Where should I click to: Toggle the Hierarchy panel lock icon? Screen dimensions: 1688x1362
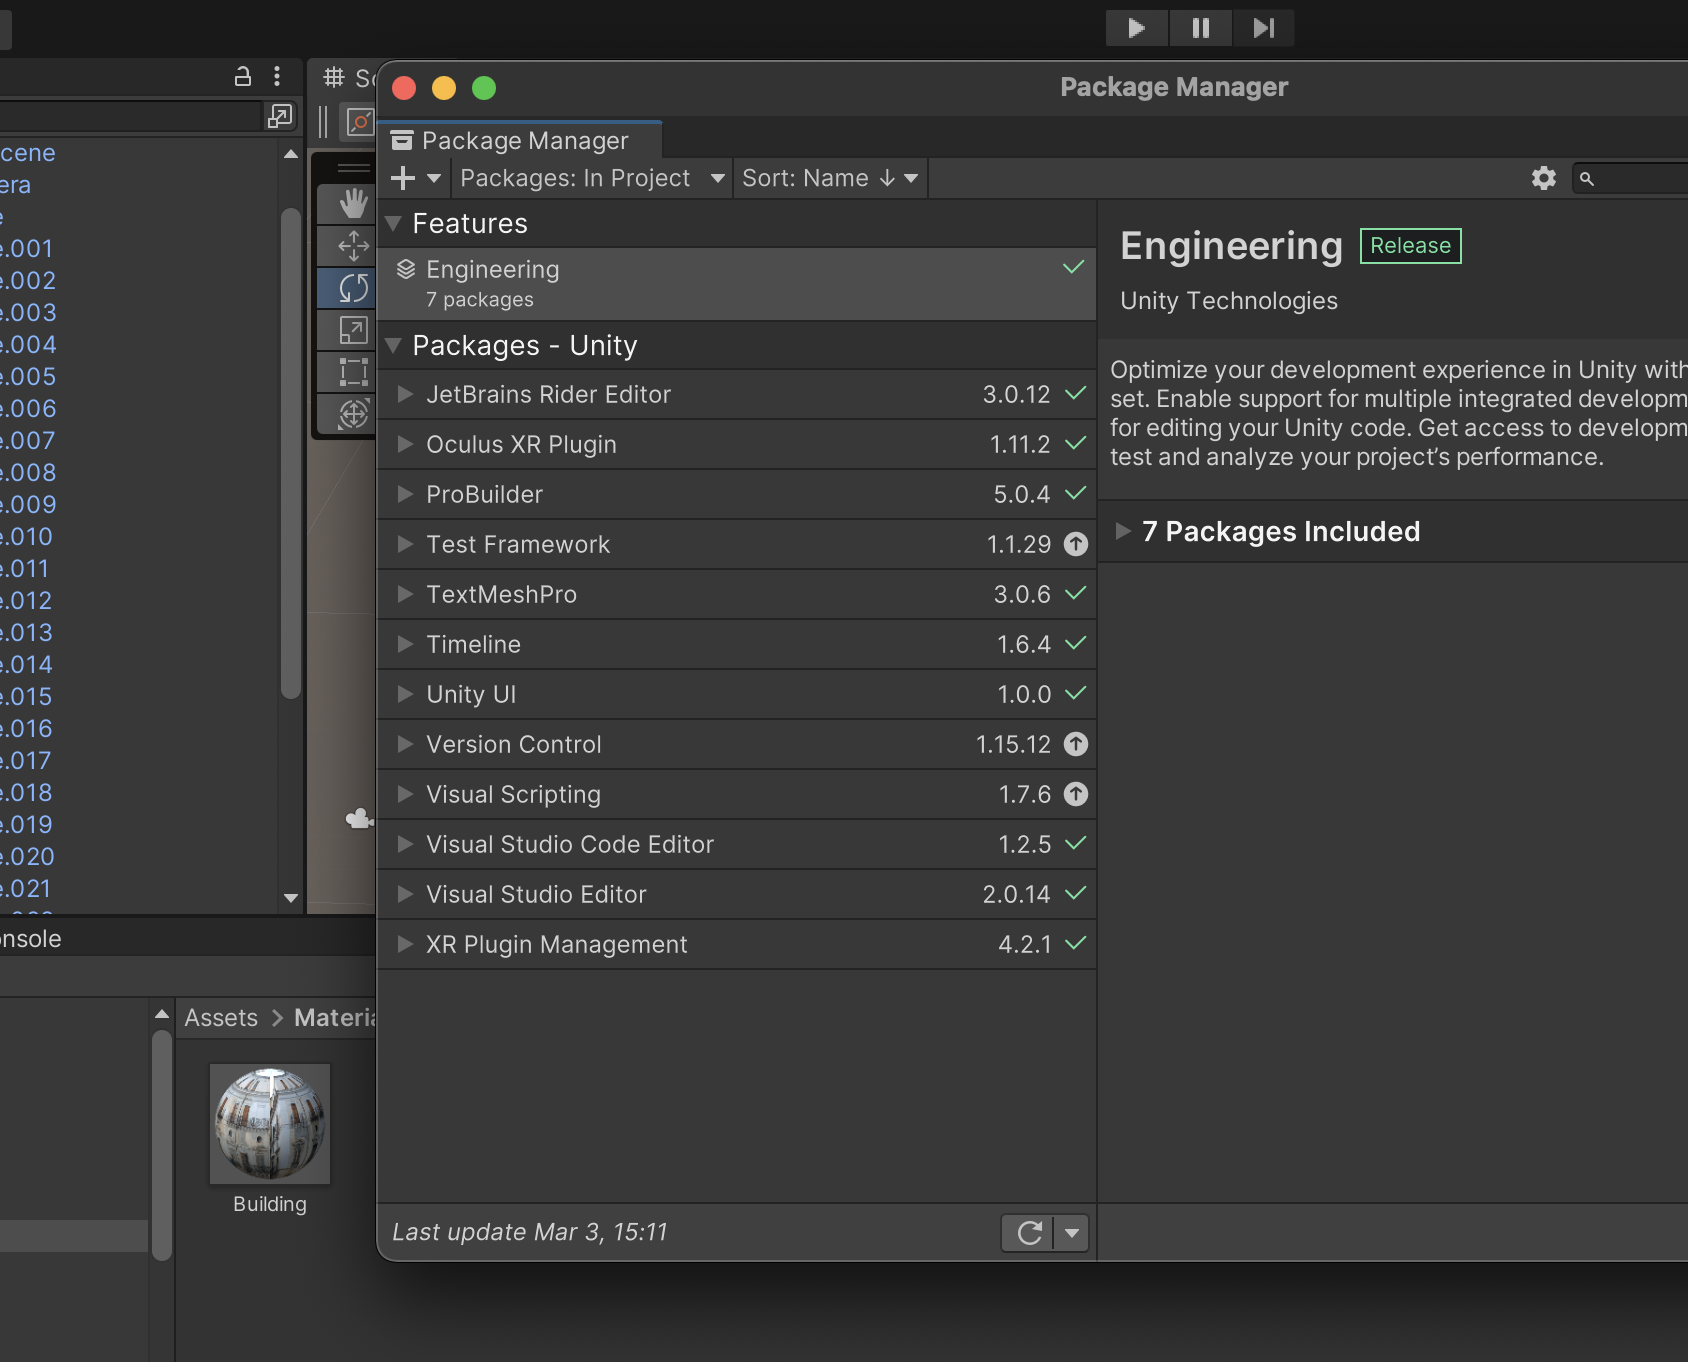(243, 76)
